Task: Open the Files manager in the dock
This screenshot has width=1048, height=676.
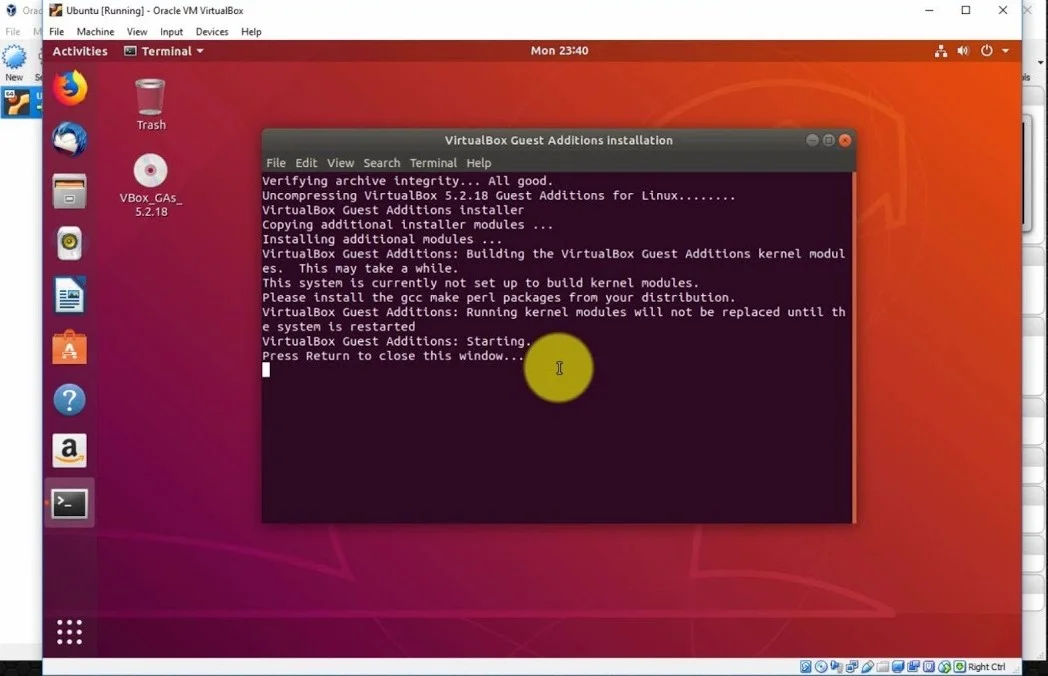Action: [x=70, y=191]
